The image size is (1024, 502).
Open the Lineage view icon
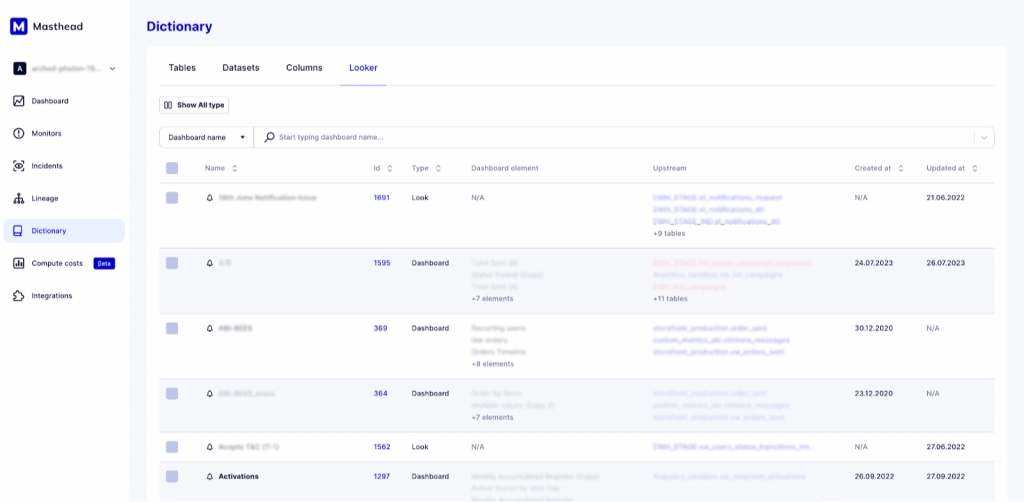click(x=19, y=198)
